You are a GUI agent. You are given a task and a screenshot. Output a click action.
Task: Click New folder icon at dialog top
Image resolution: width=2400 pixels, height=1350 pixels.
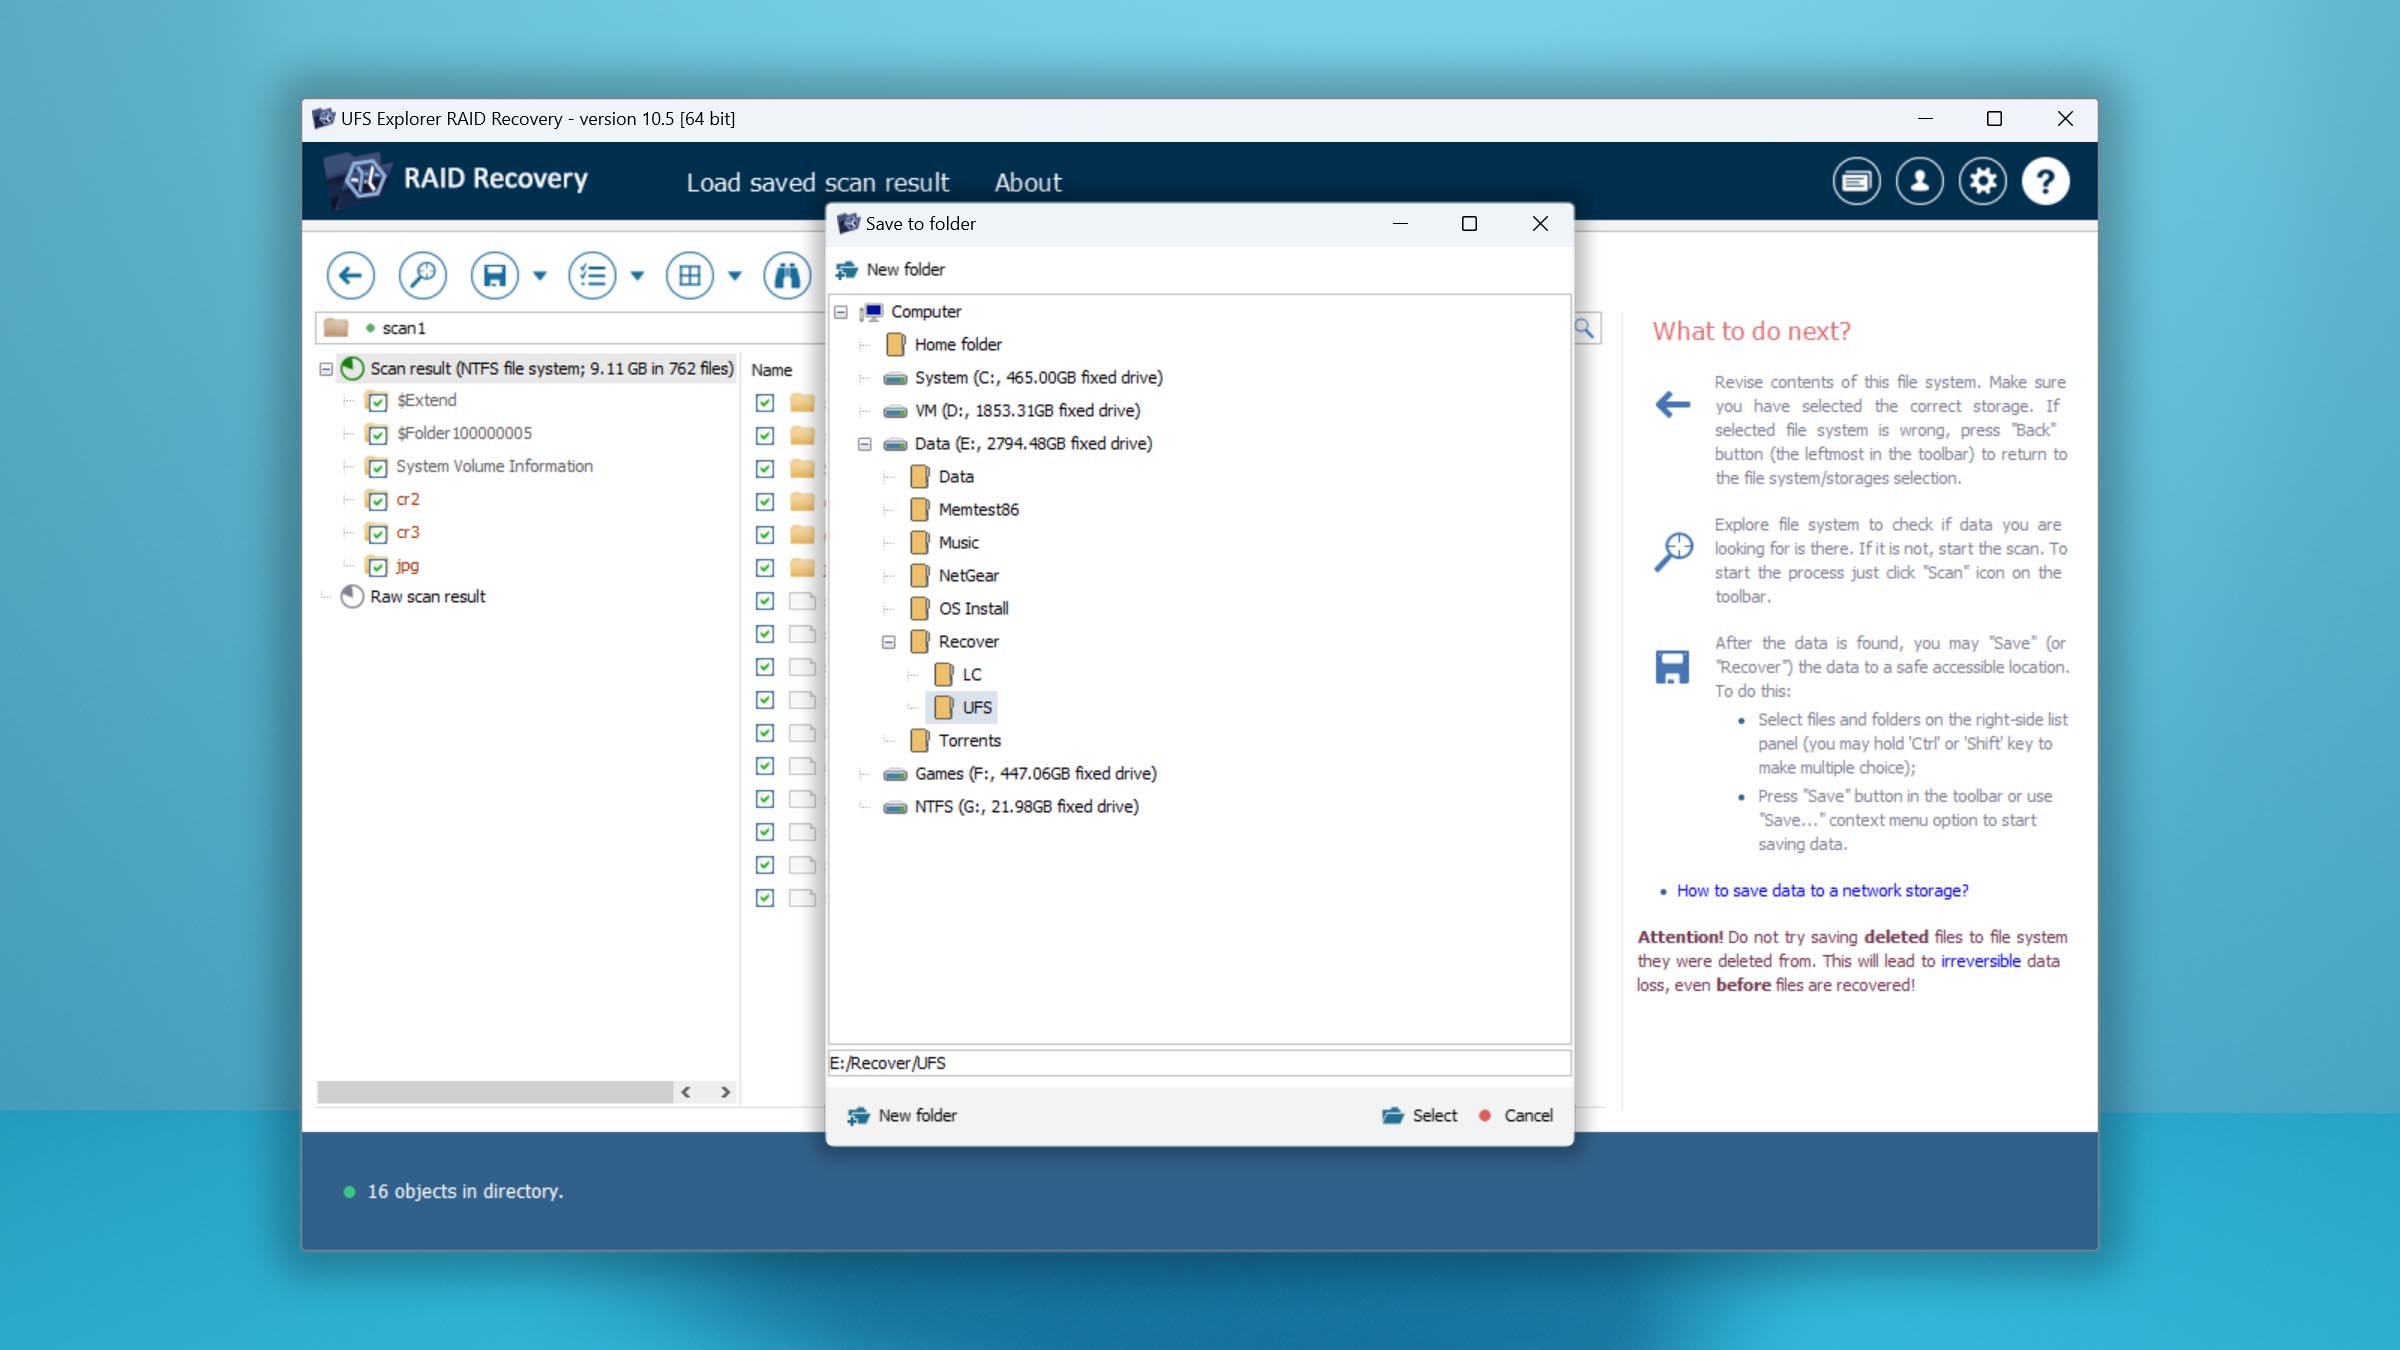pyautogui.click(x=847, y=270)
